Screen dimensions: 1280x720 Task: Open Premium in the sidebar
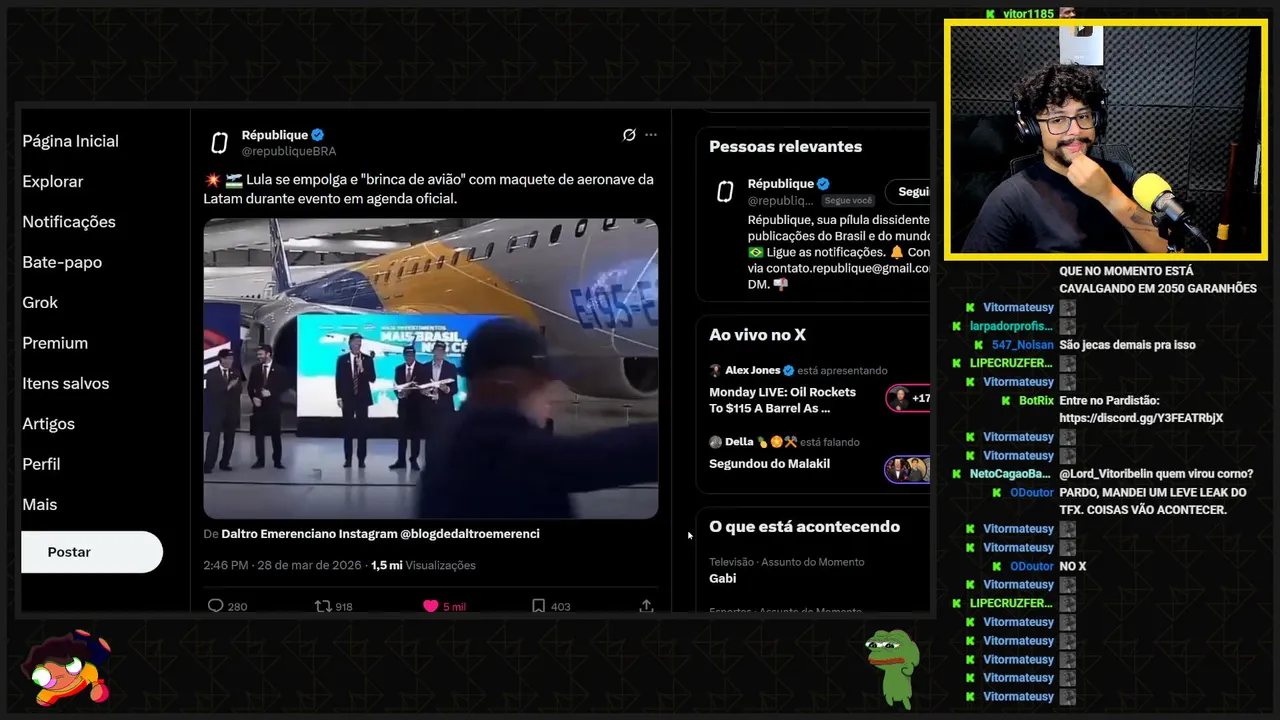[55, 343]
